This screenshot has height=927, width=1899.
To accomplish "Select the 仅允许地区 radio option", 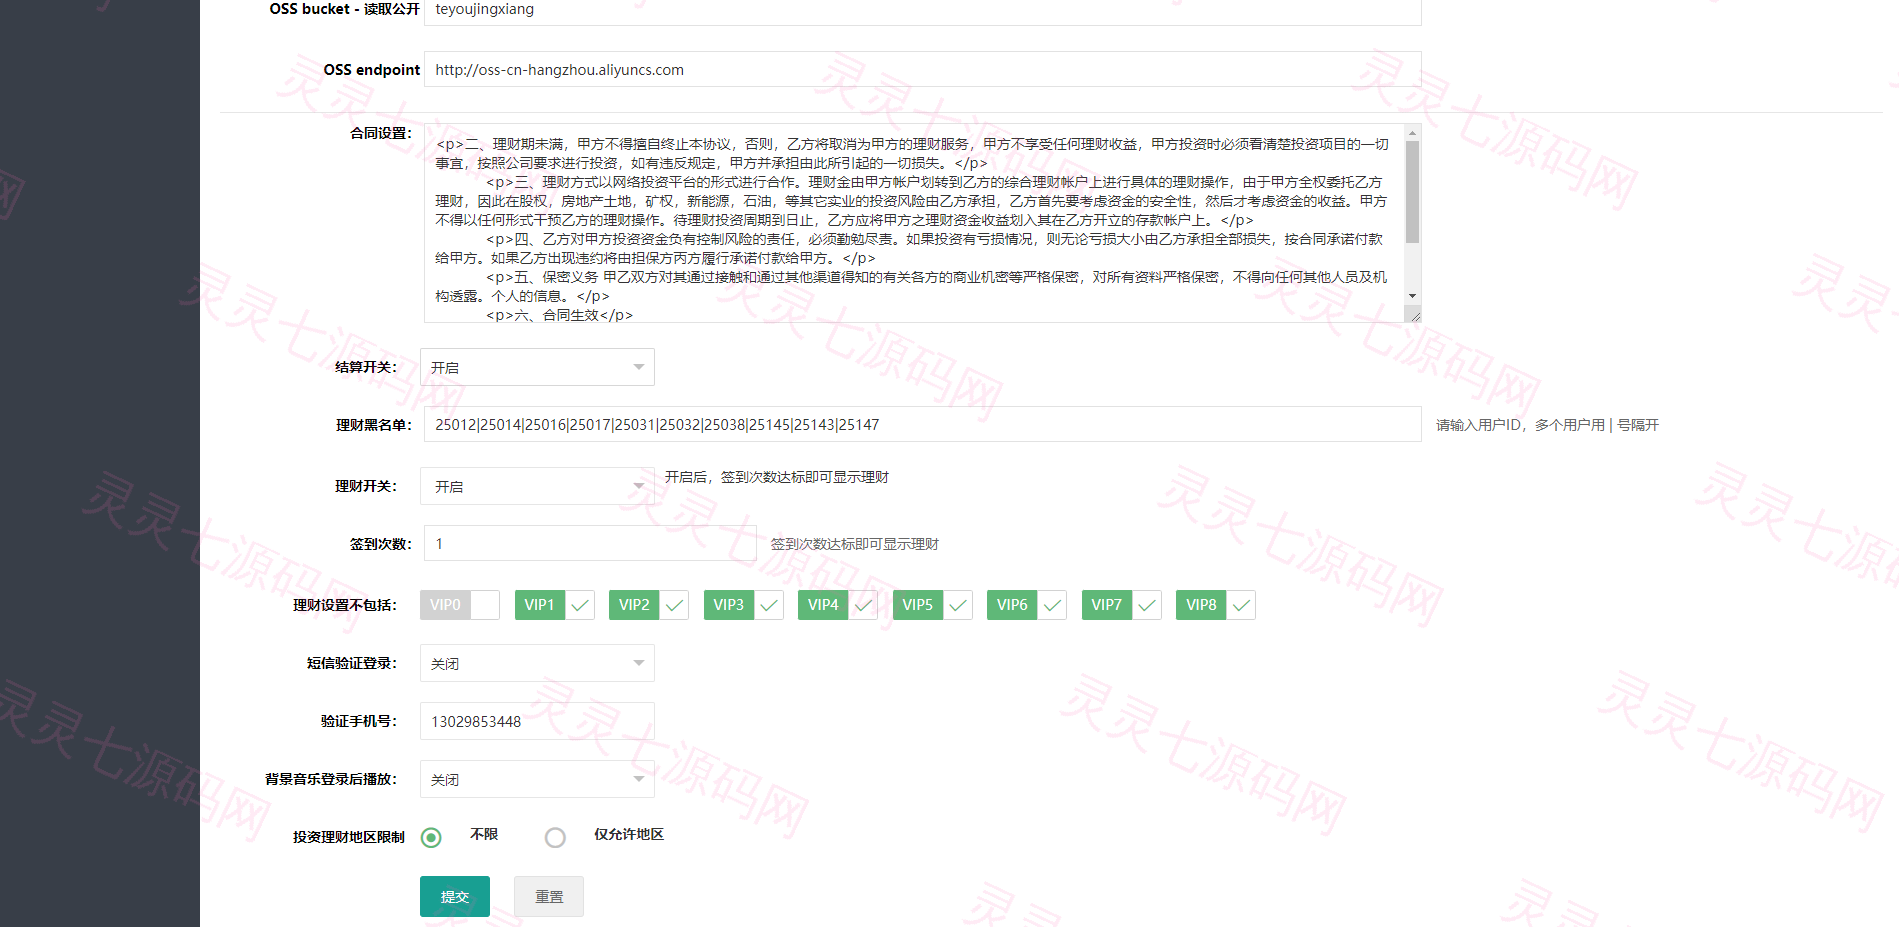I will click(x=555, y=837).
